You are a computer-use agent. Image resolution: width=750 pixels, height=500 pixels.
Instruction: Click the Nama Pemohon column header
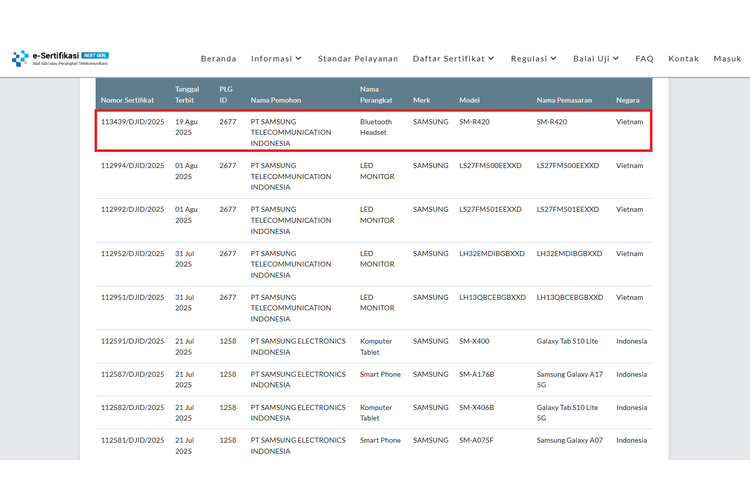tap(276, 100)
